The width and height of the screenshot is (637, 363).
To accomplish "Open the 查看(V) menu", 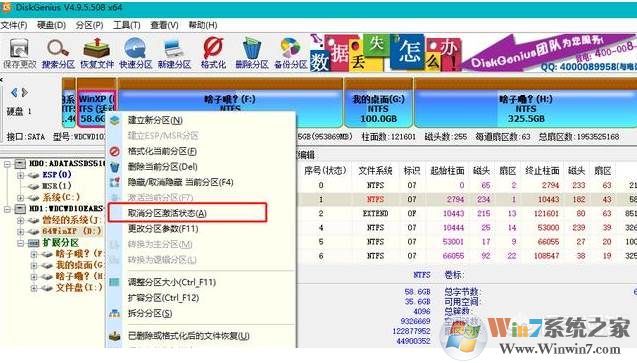I will [164, 25].
